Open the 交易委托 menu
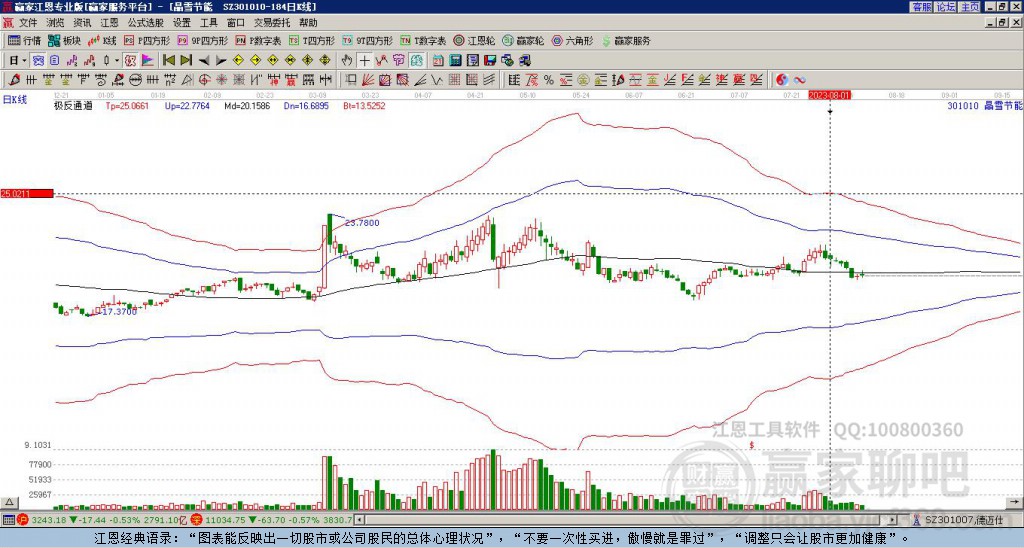1024x548 pixels. [270, 23]
